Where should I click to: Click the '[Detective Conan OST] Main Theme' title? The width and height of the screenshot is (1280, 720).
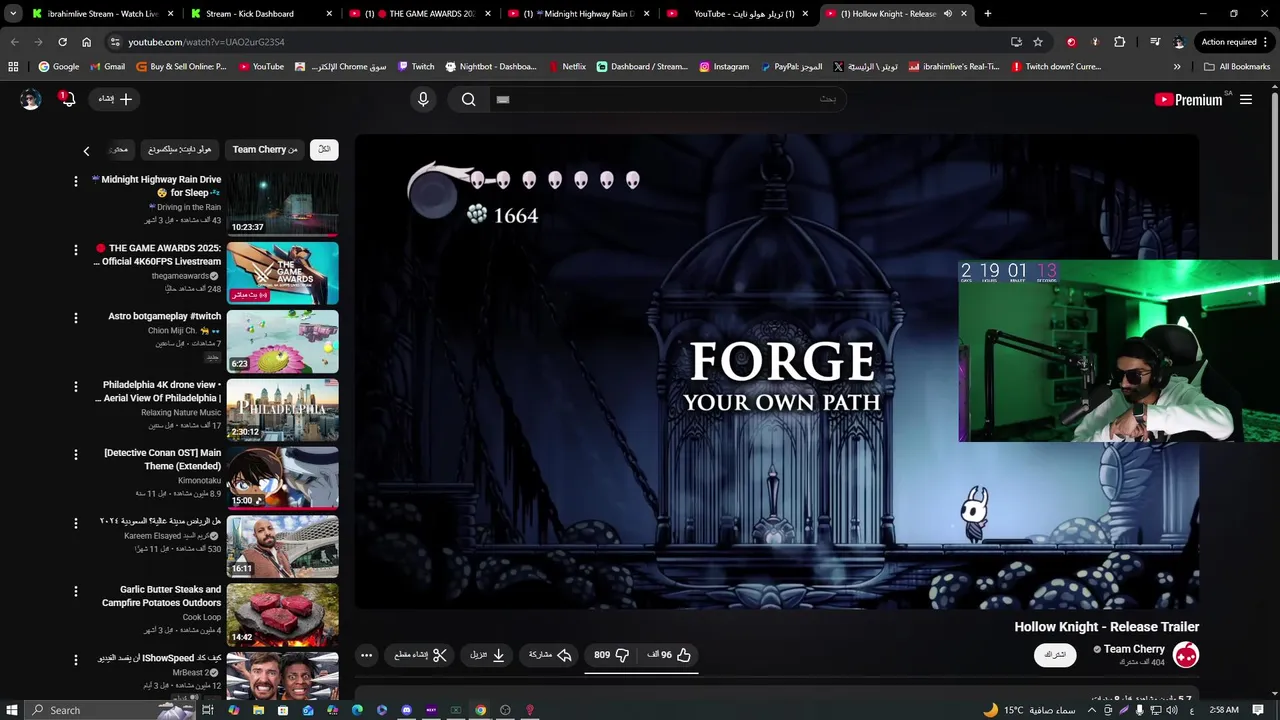coord(162,459)
